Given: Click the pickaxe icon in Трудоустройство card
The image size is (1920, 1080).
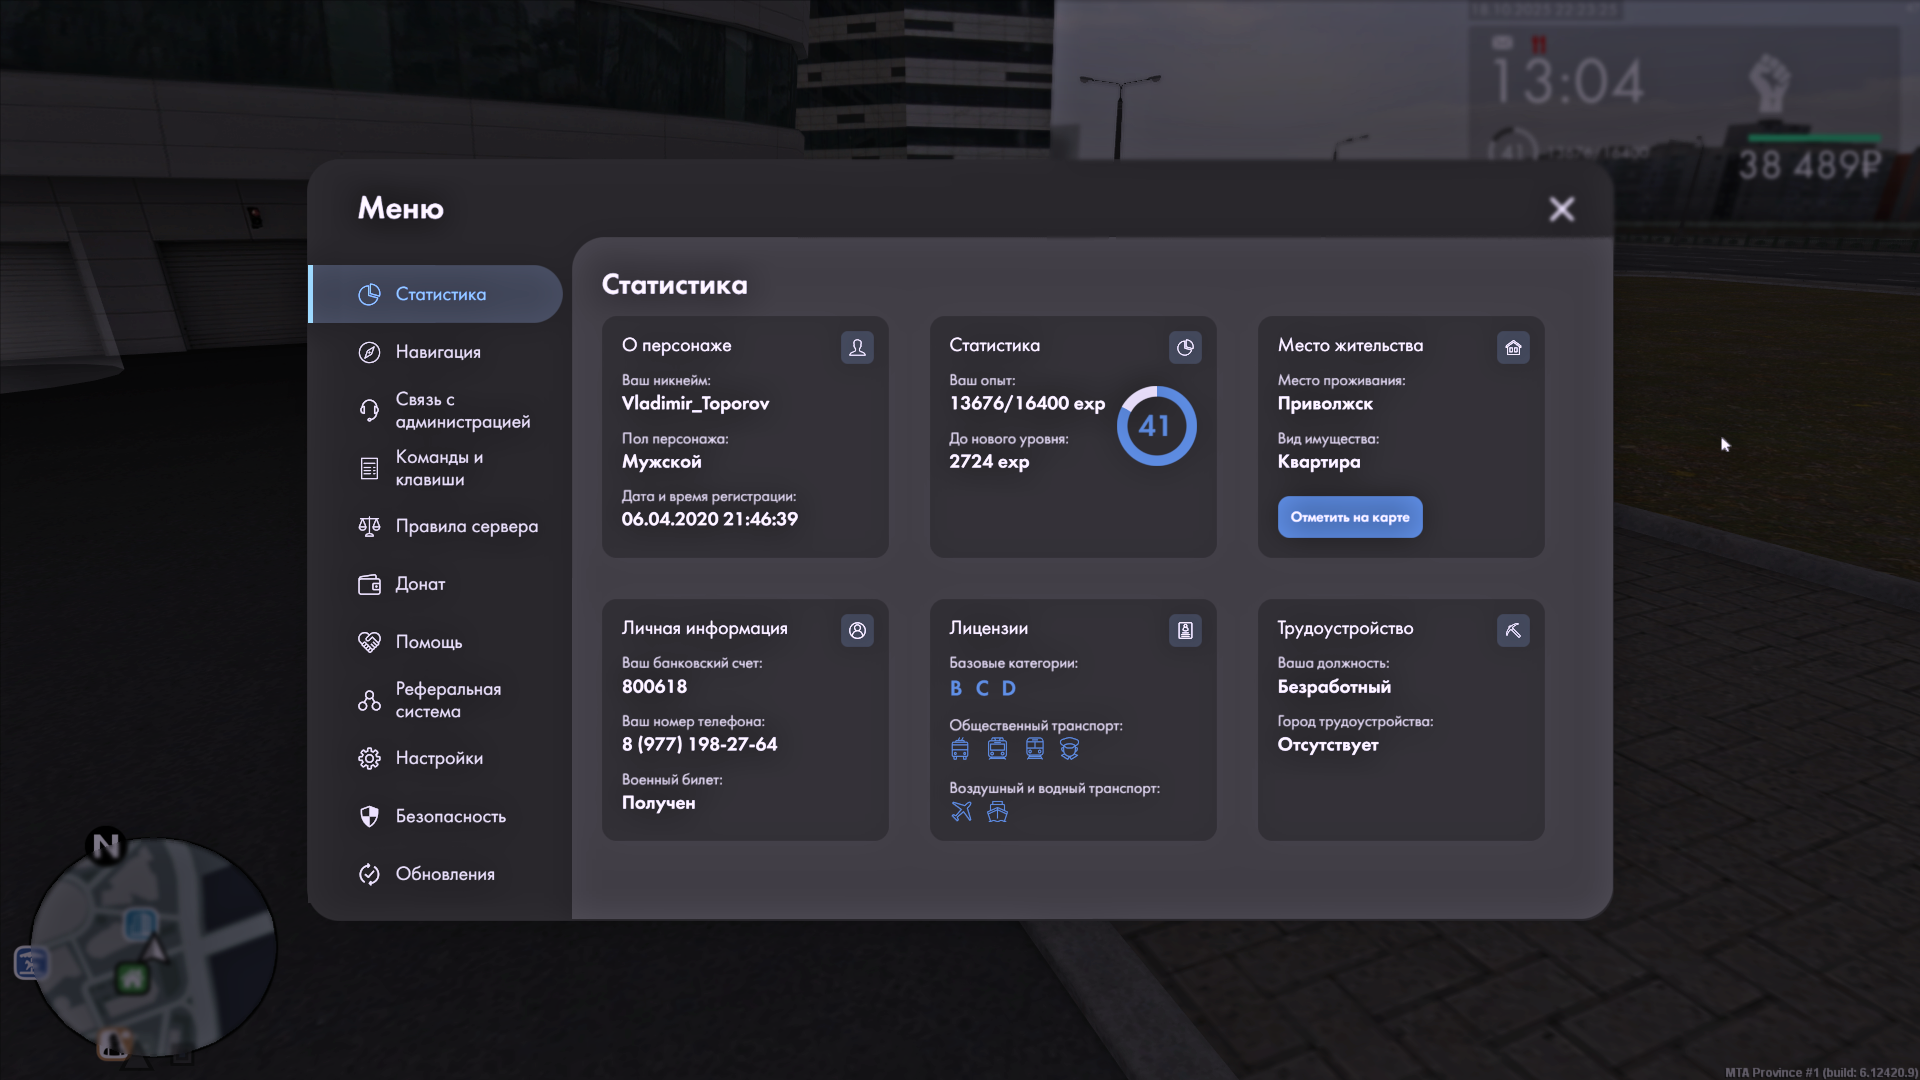Looking at the screenshot, I should 1513,630.
